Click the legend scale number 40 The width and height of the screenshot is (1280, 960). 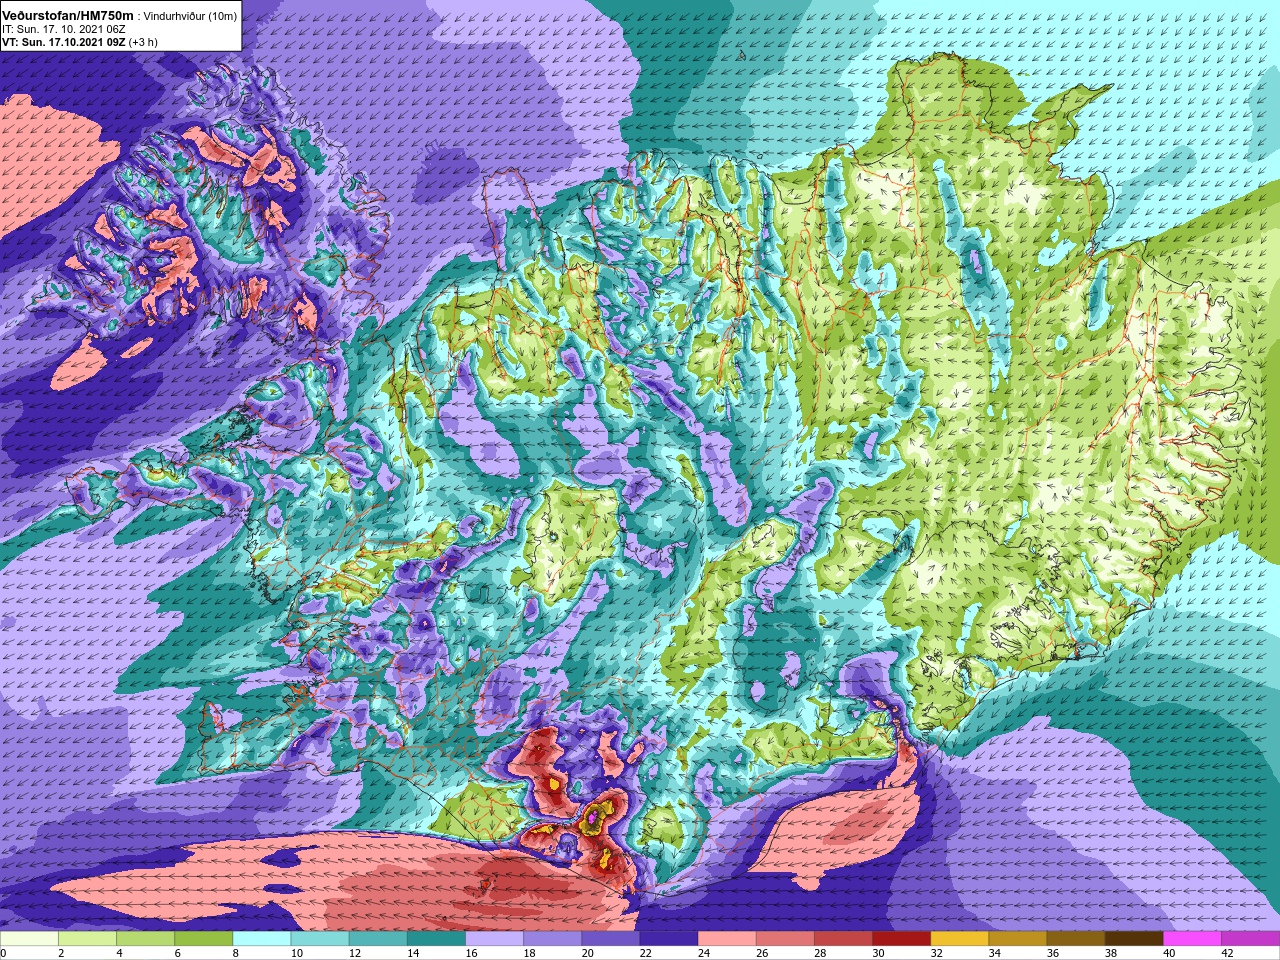click(x=1169, y=953)
